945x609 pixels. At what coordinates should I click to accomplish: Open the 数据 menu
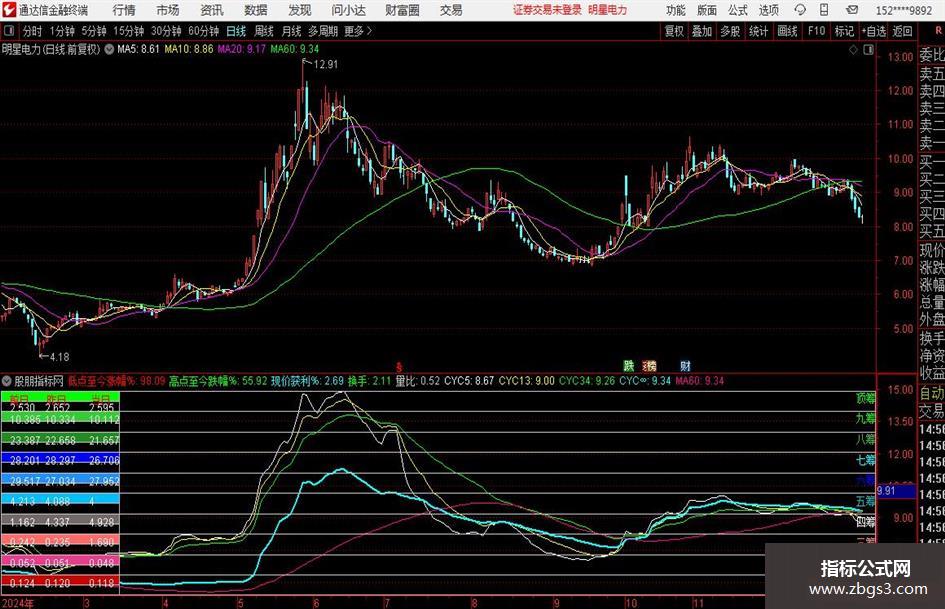coord(256,10)
